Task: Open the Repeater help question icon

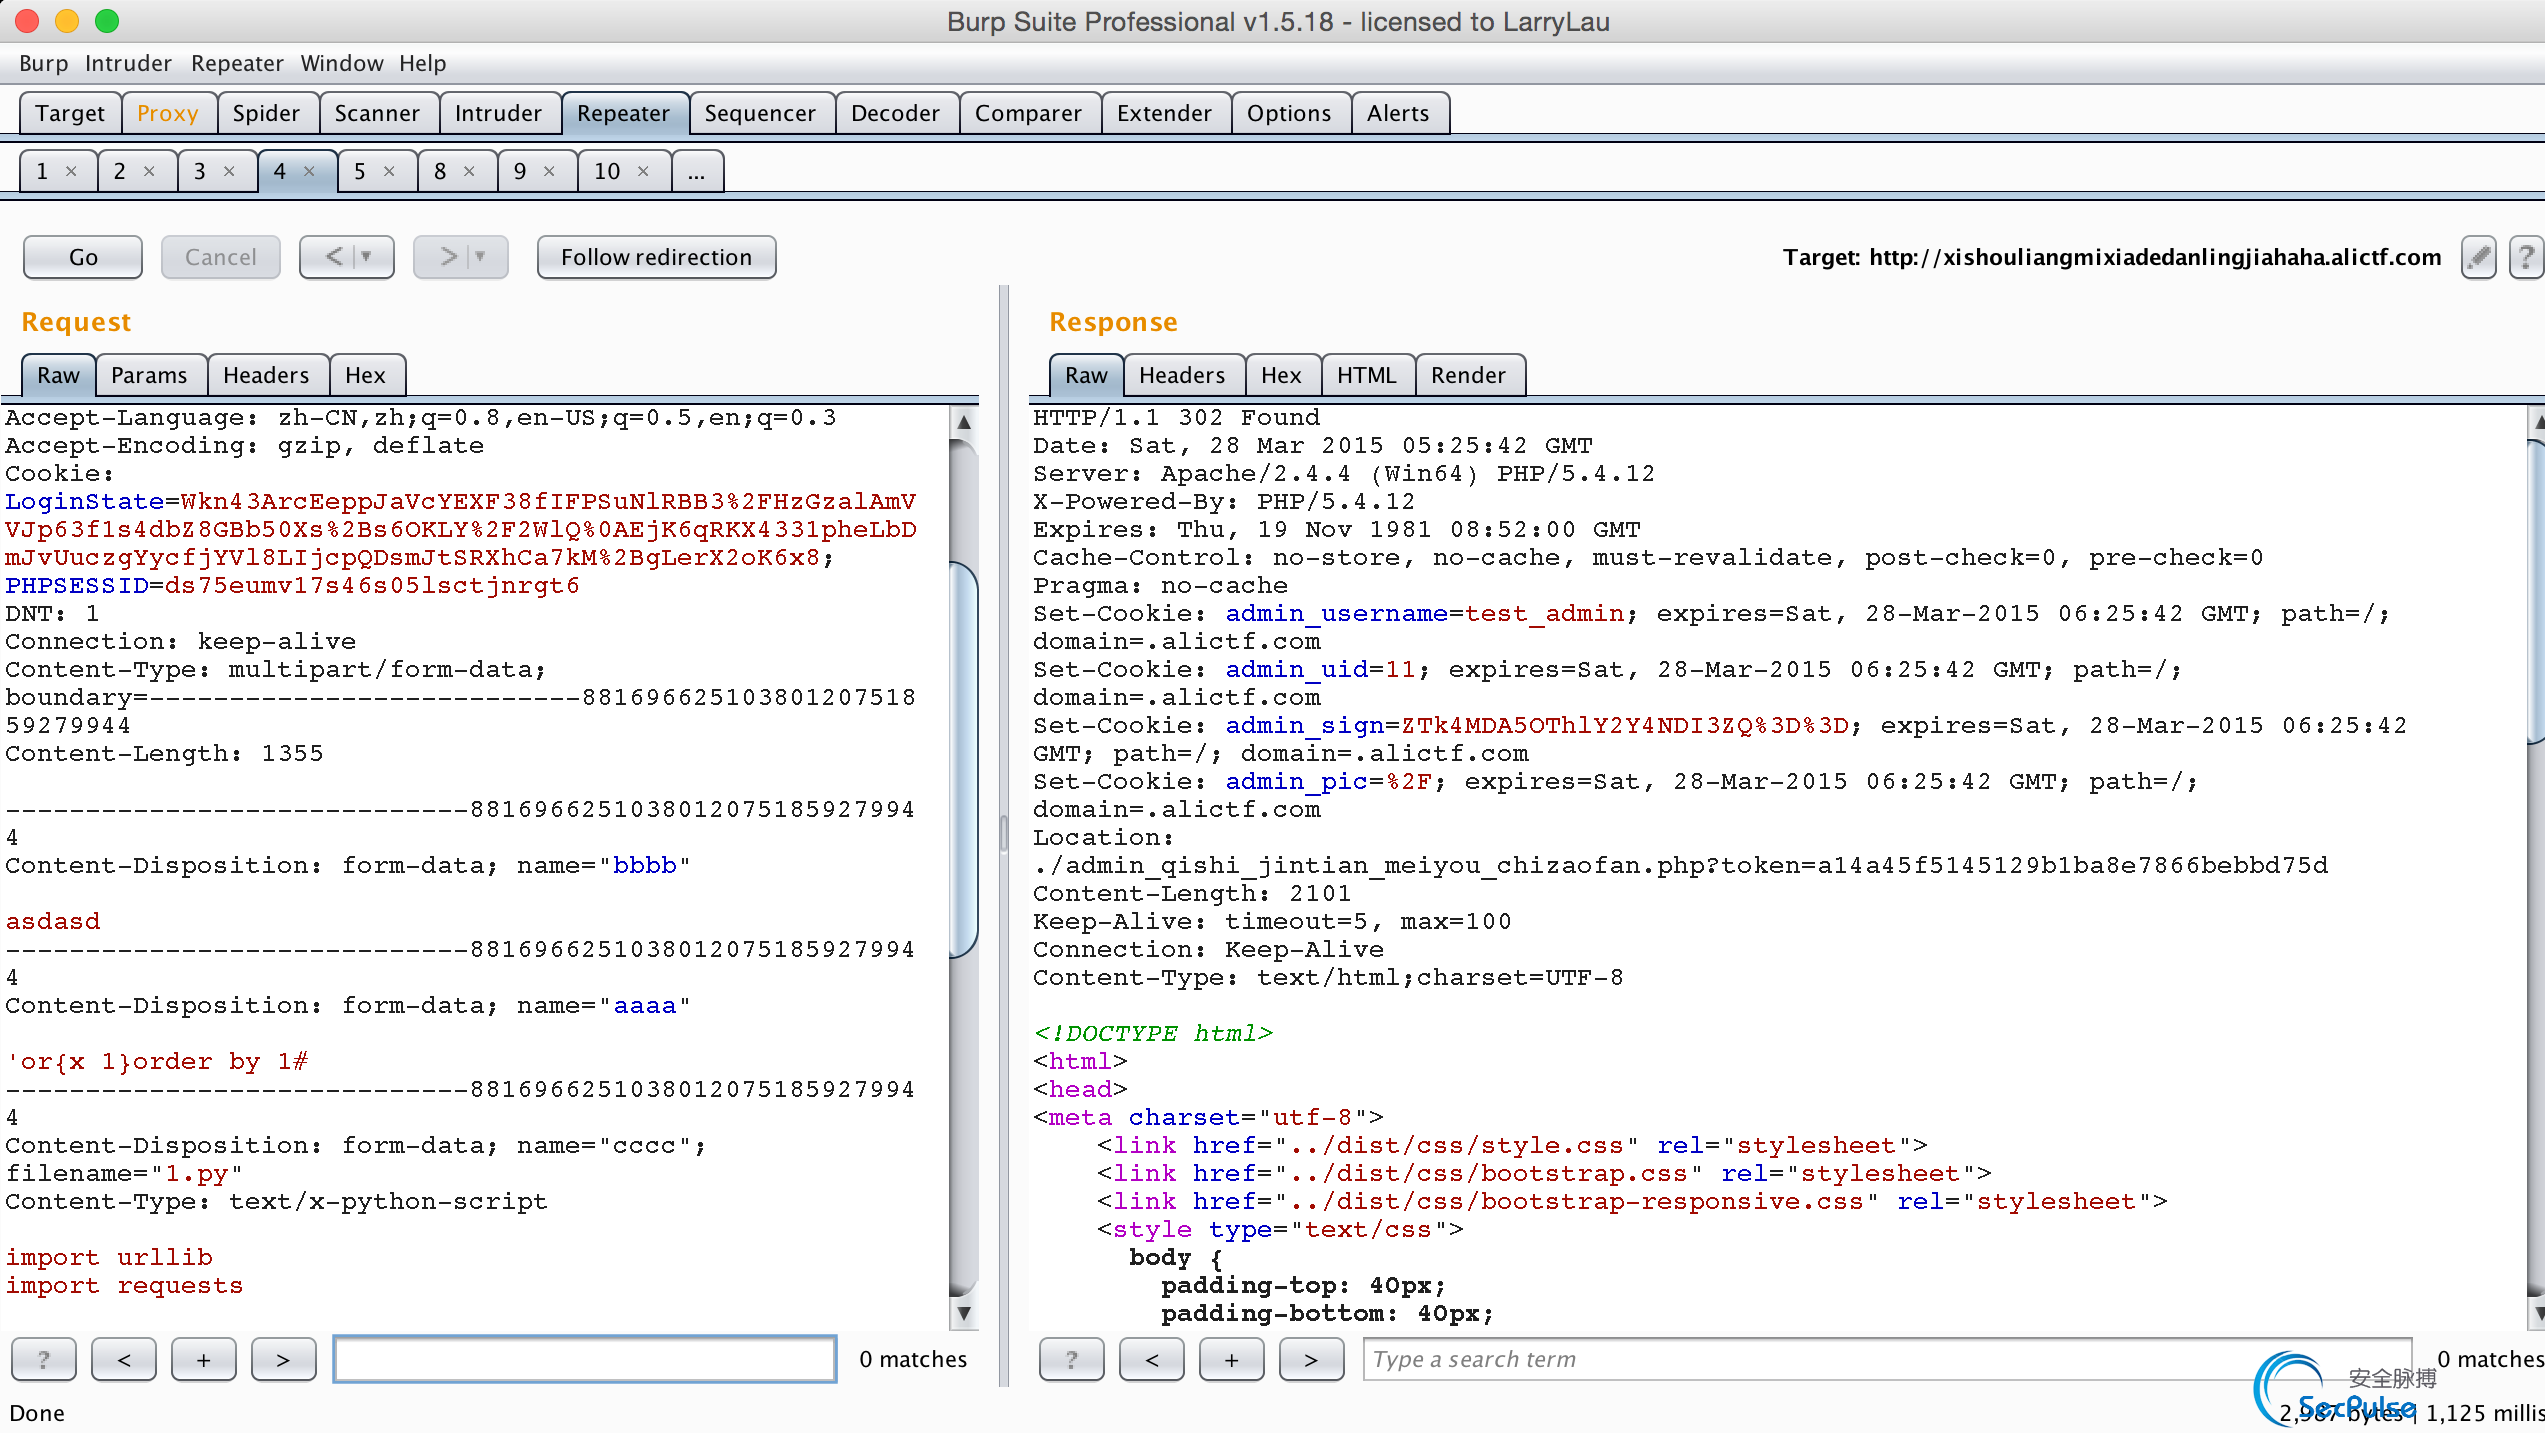Action: [x=2526, y=258]
